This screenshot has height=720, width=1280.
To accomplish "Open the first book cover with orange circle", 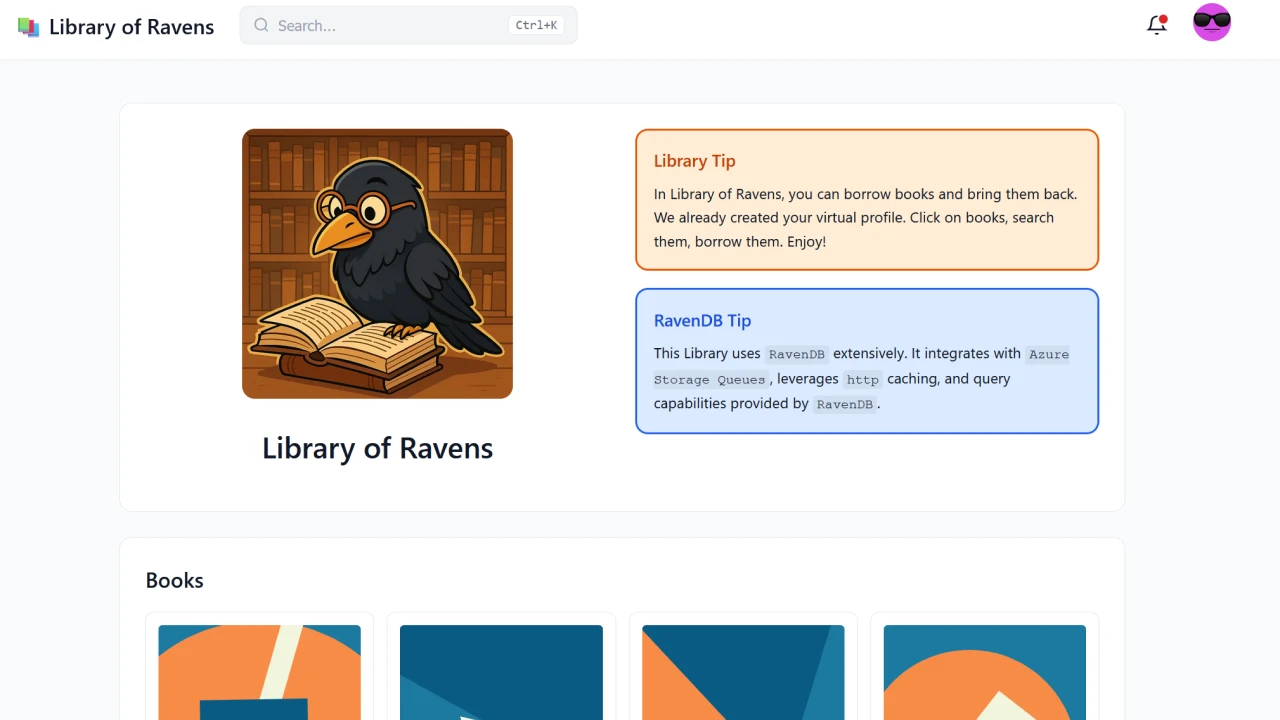I will 259,672.
